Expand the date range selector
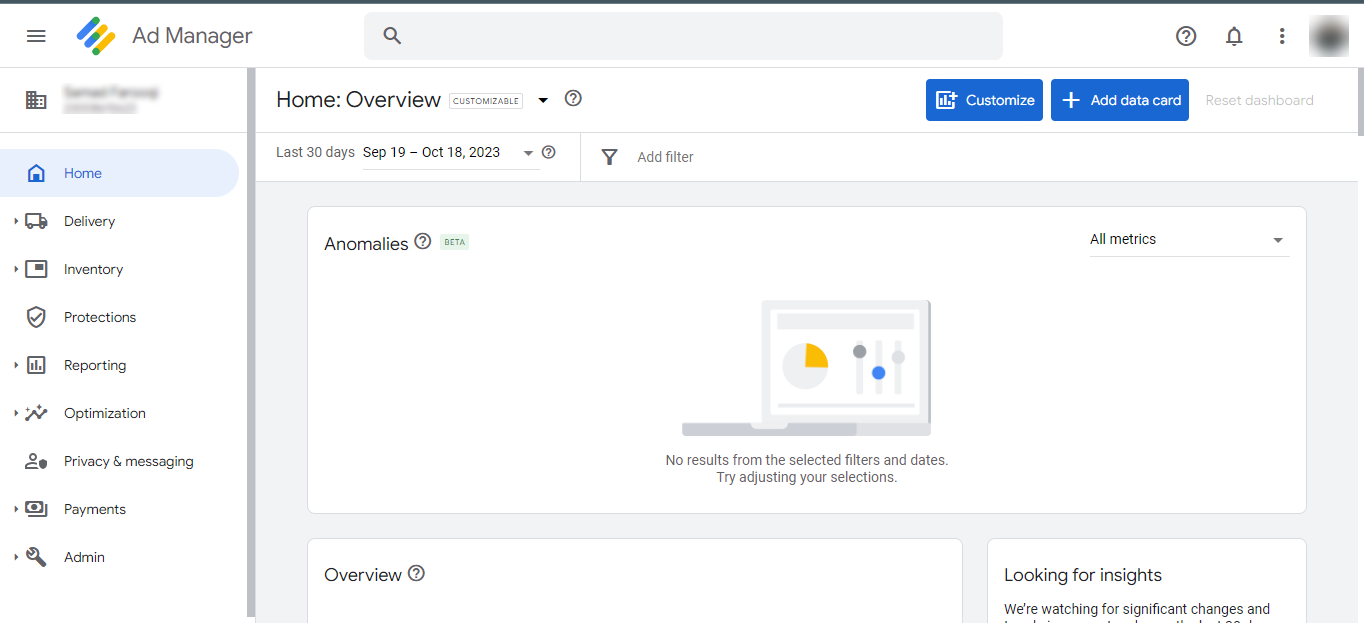The image size is (1364, 623). [x=528, y=152]
